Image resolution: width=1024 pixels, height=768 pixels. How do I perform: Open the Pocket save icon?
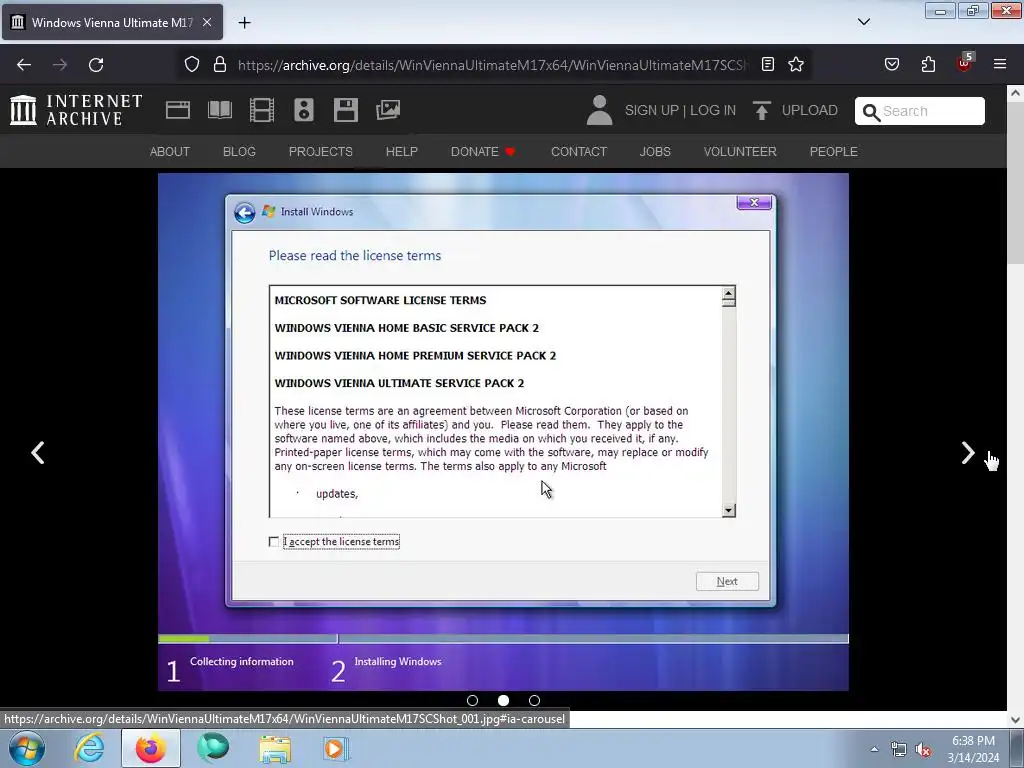point(891,64)
